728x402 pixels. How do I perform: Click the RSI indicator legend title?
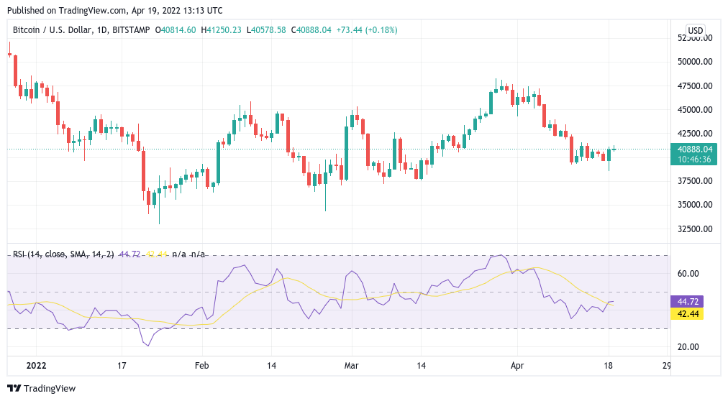(63, 254)
